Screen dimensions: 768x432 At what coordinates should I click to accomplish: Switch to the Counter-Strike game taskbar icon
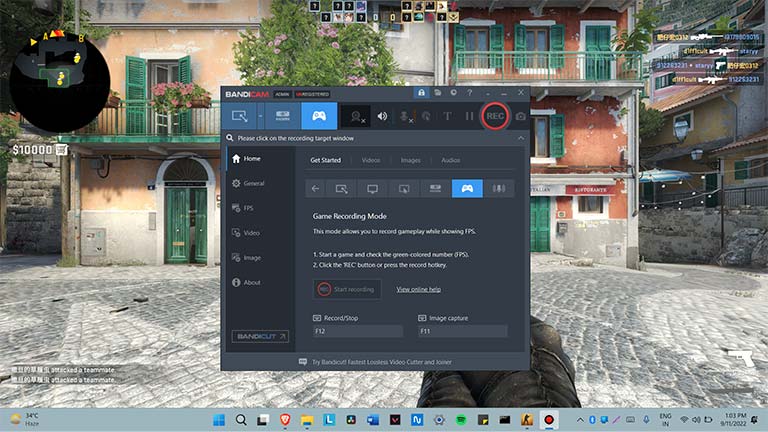(x=527, y=420)
